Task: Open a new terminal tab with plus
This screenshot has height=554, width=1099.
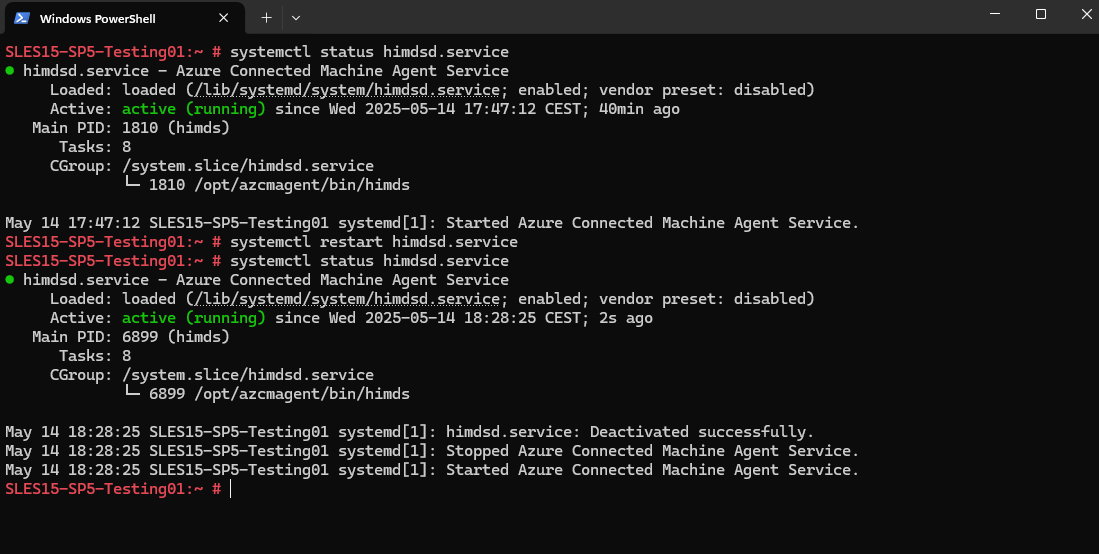Action: [266, 18]
